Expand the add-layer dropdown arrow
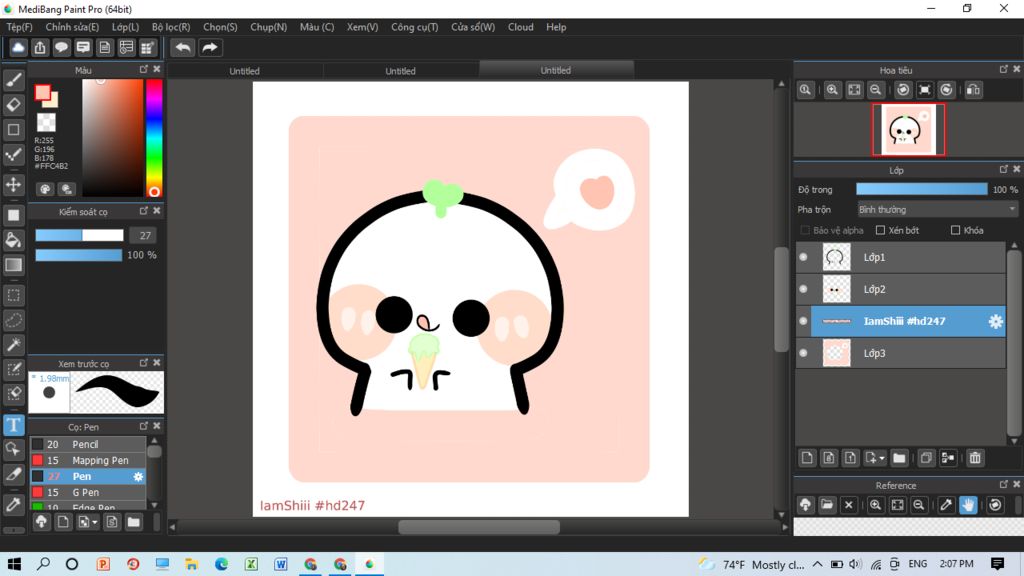Image resolution: width=1024 pixels, height=576 pixels. pos(882,458)
